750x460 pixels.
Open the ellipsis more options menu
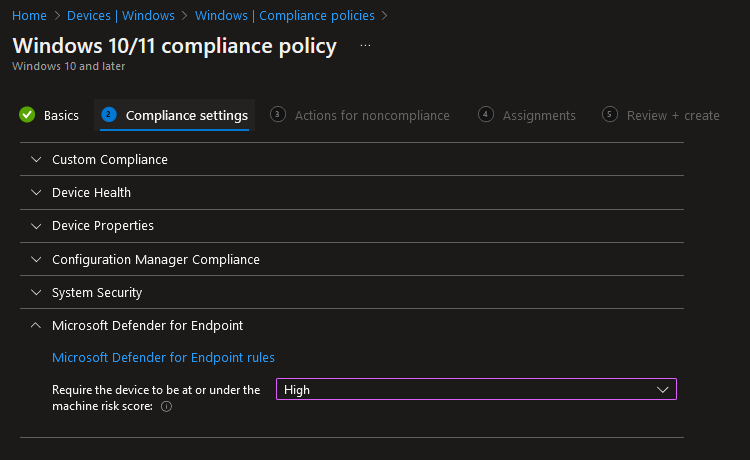click(x=365, y=46)
